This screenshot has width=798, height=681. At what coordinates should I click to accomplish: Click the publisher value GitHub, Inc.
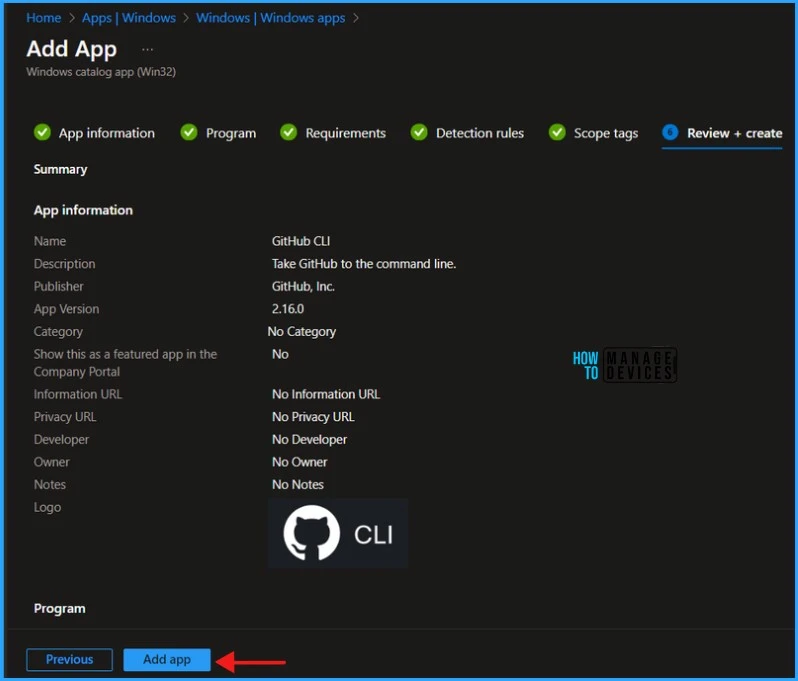point(303,287)
